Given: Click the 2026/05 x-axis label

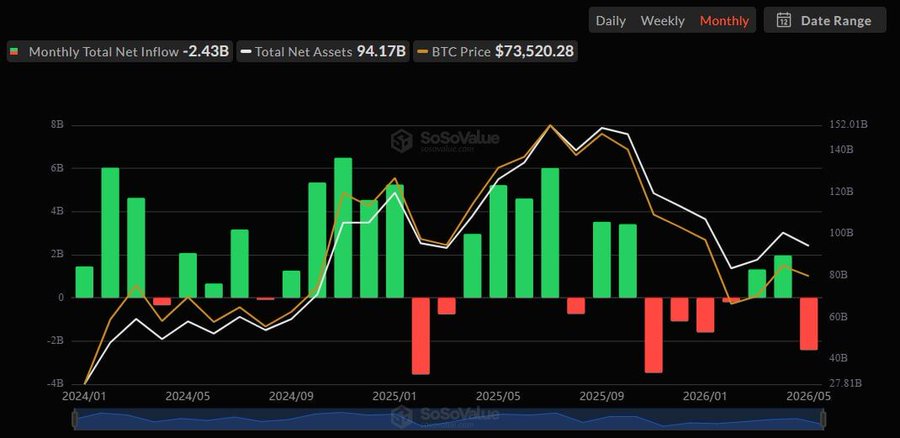Looking at the screenshot, I should (809, 397).
